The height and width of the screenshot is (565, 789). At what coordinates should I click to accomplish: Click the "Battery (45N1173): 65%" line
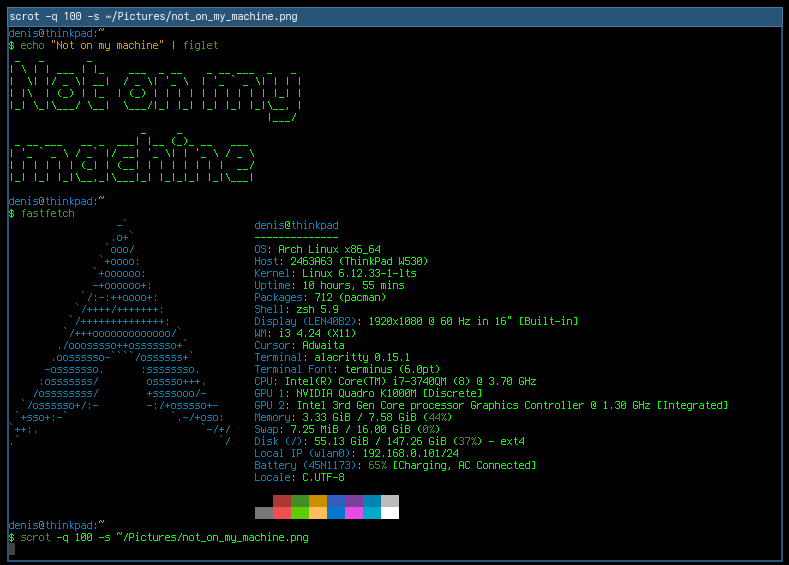click(395, 466)
